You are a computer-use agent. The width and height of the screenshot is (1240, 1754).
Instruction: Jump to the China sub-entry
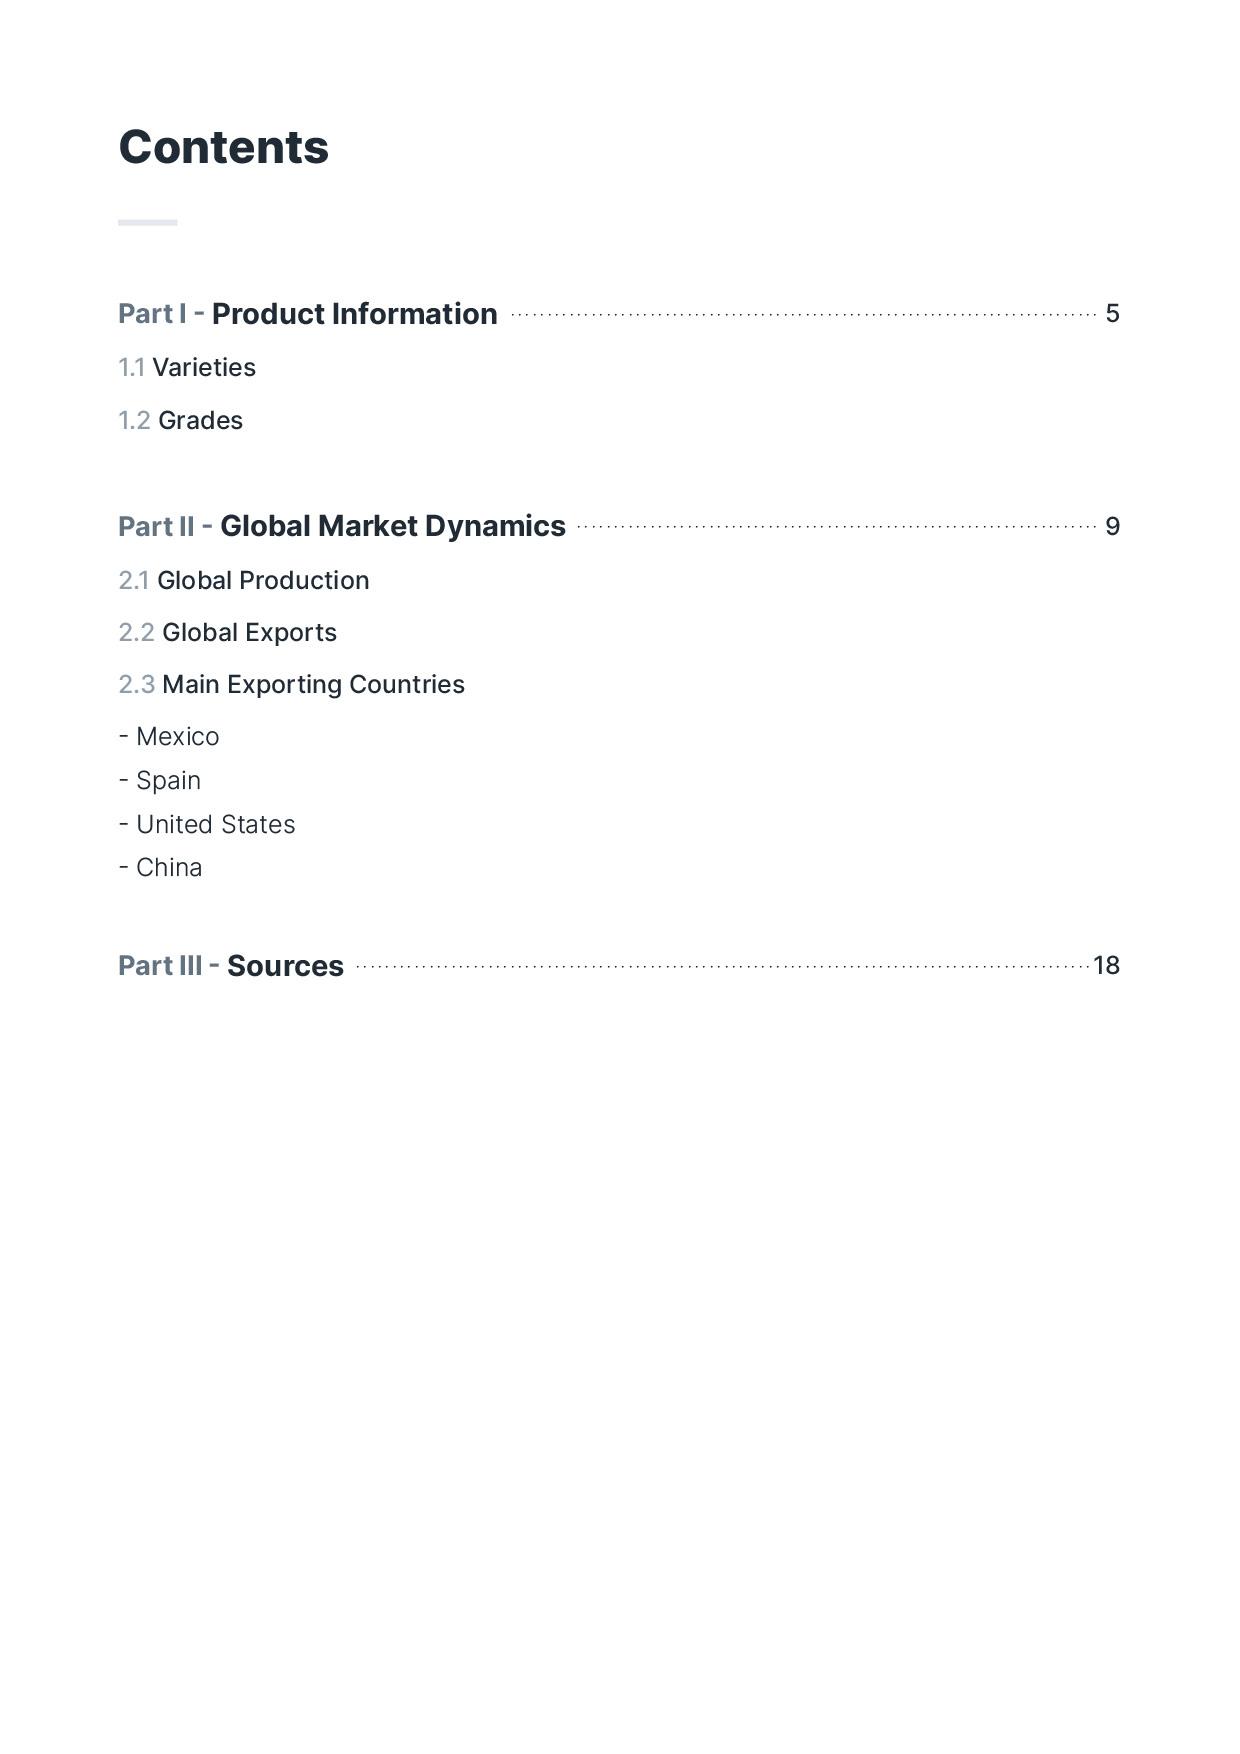coord(160,868)
